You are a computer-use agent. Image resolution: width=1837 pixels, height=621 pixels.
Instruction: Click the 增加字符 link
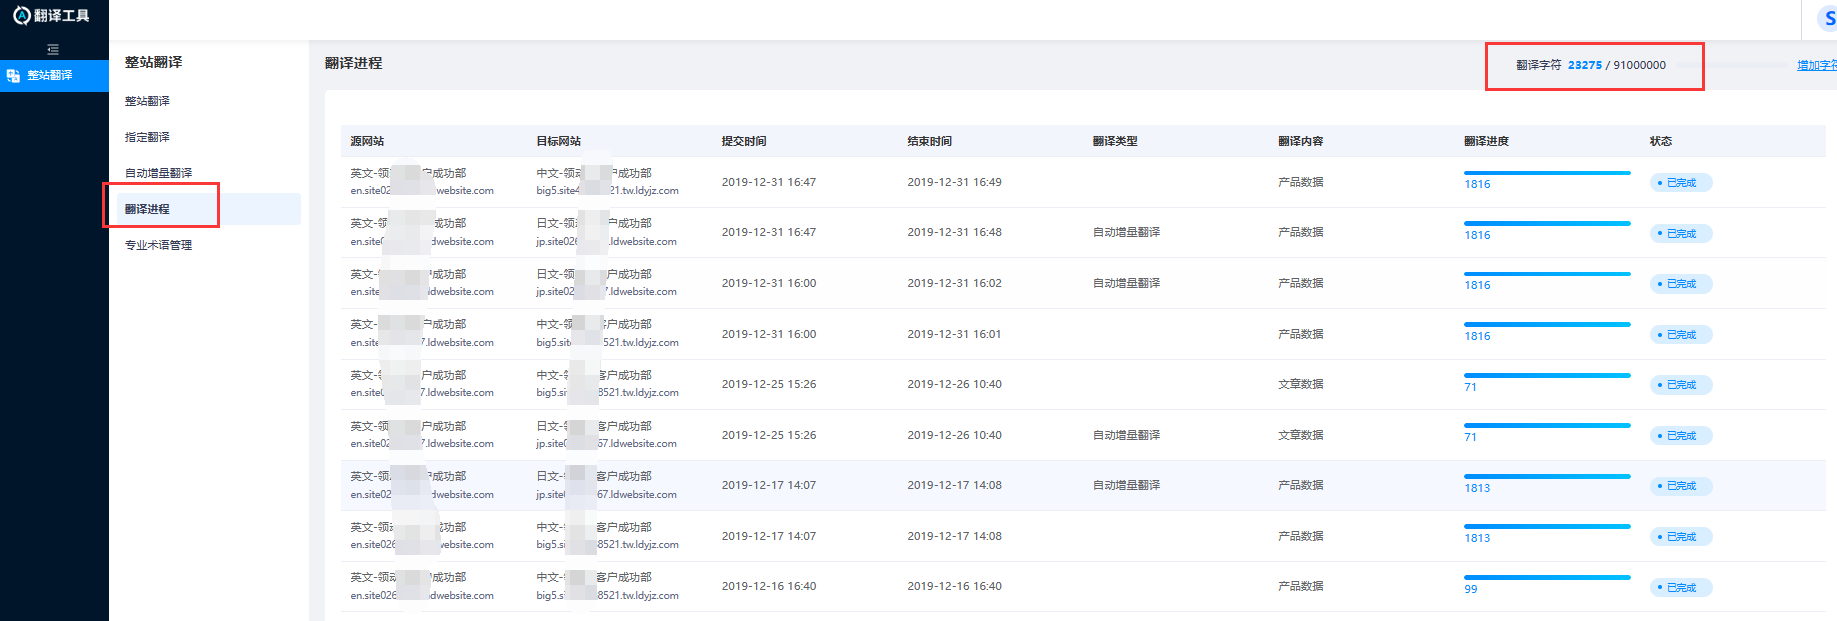tap(1816, 65)
